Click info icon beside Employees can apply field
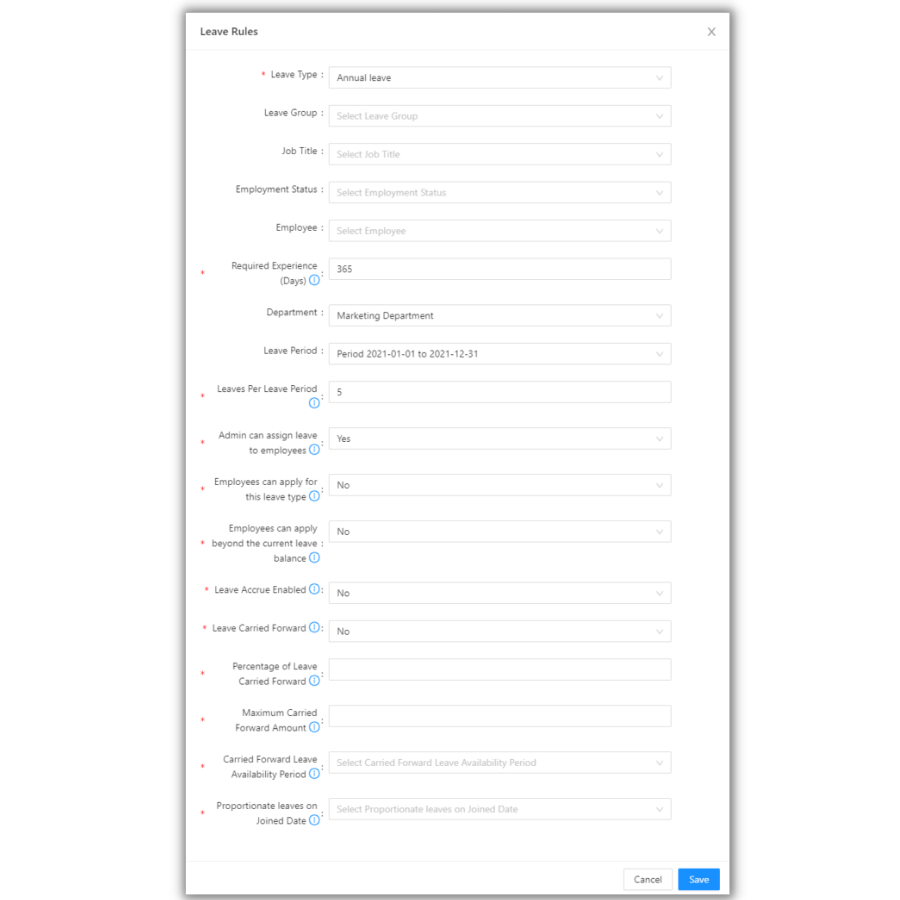 point(314,496)
